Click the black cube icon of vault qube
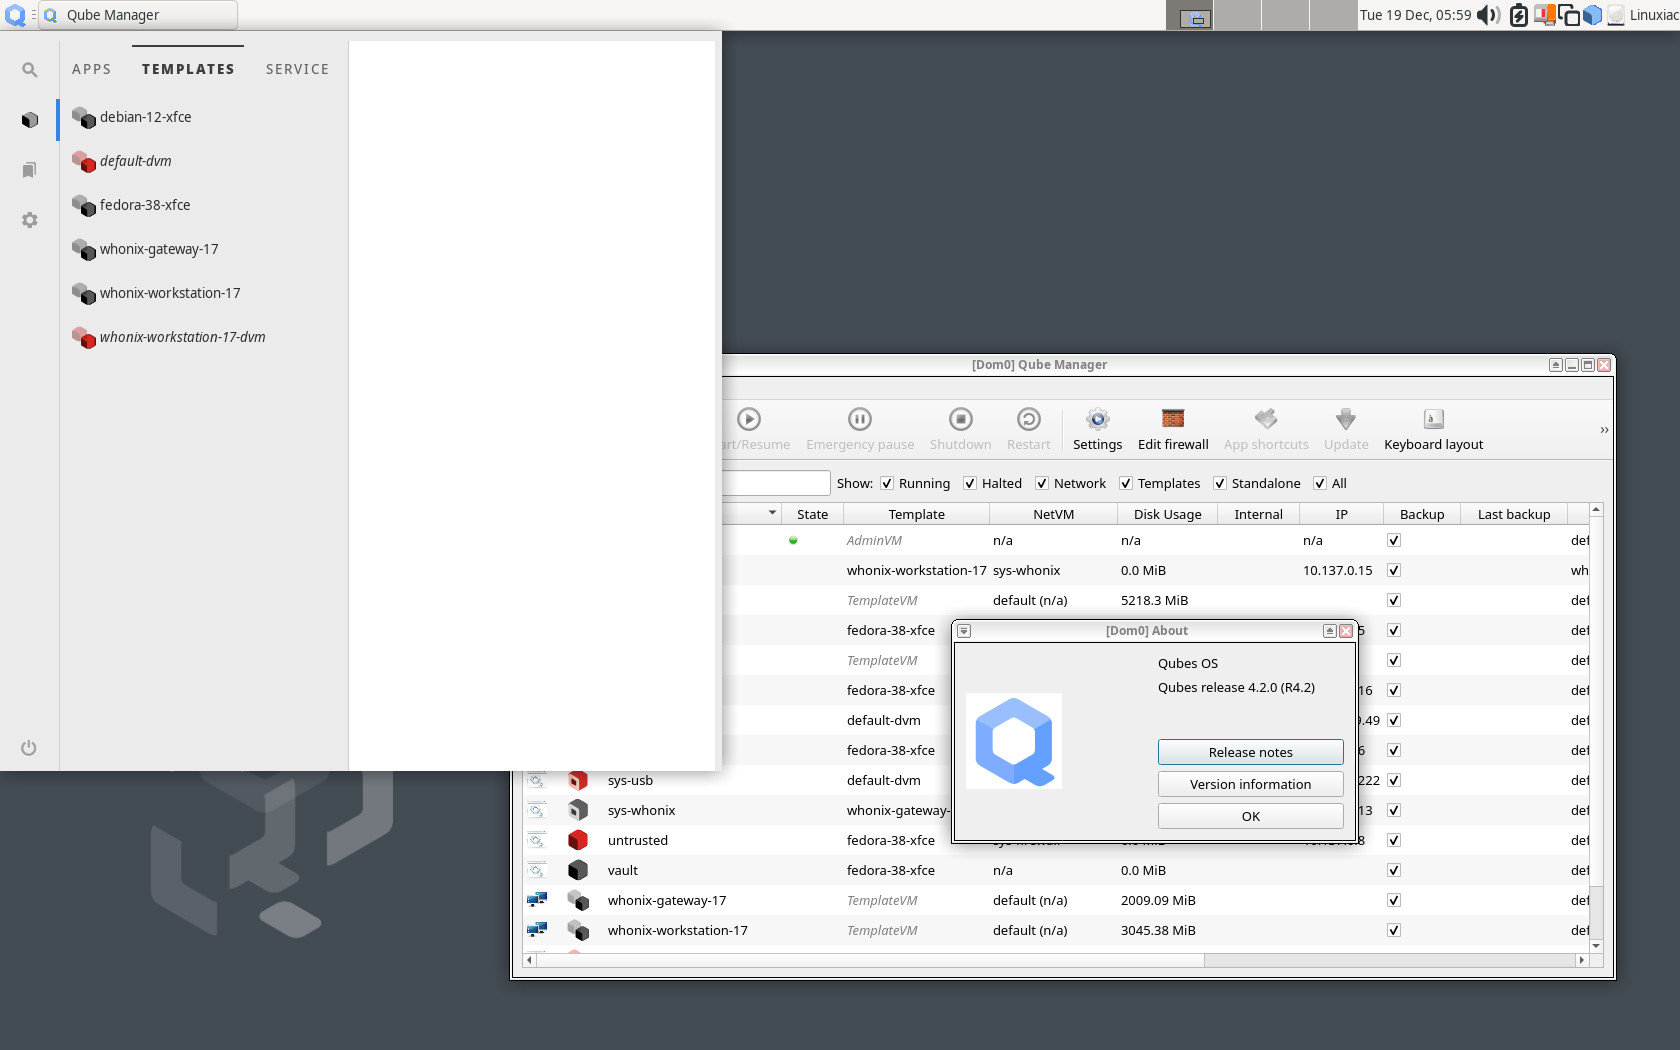Image resolution: width=1680 pixels, height=1050 pixels. coord(578,870)
